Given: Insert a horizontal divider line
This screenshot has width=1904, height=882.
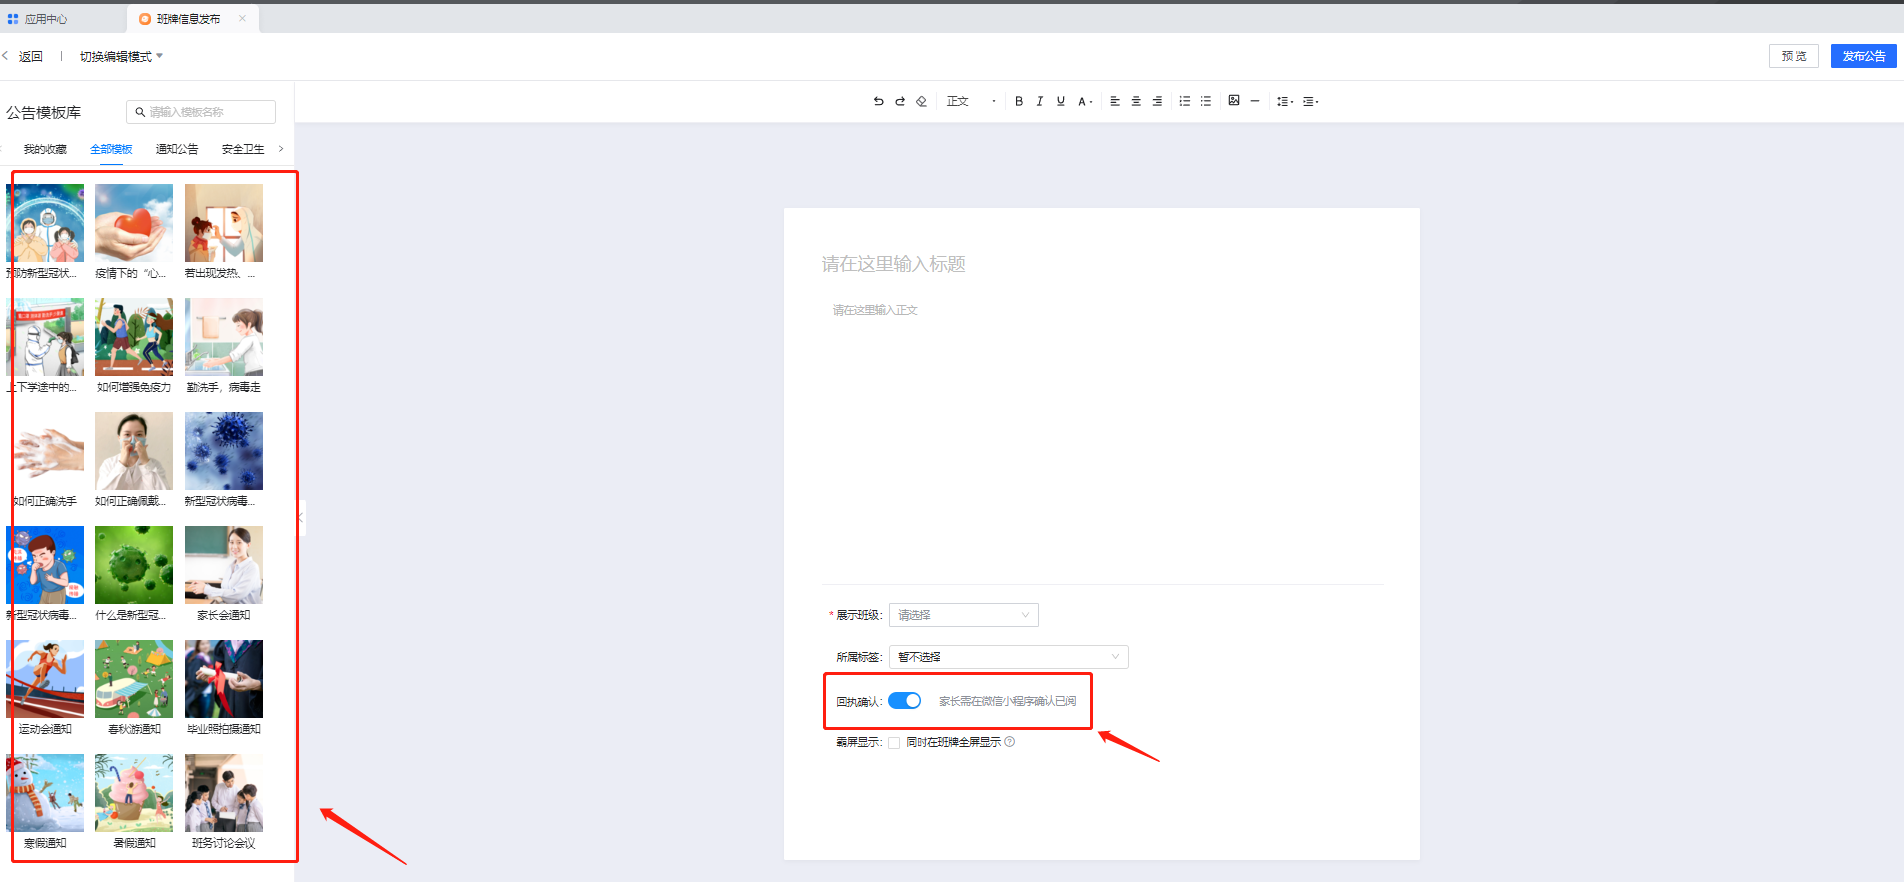Looking at the screenshot, I should pos(1255,101).
